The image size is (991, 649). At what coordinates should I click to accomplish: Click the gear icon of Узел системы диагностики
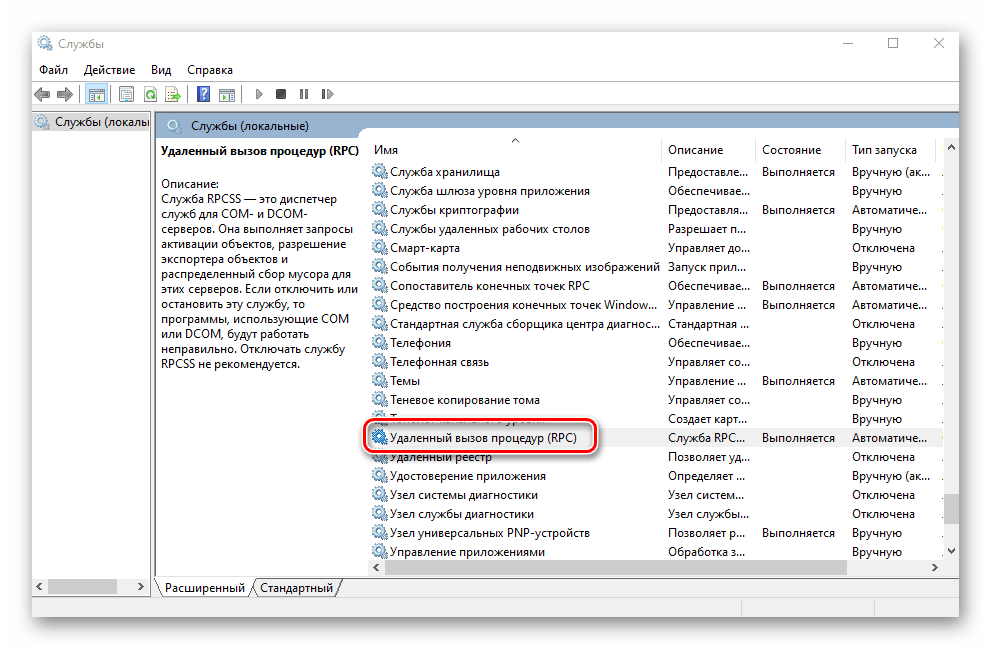click(379, 494)
